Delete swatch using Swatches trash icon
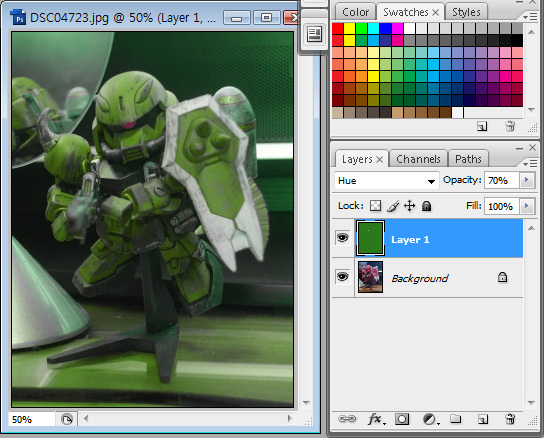The image size is (544, 438). pos(510,126)
